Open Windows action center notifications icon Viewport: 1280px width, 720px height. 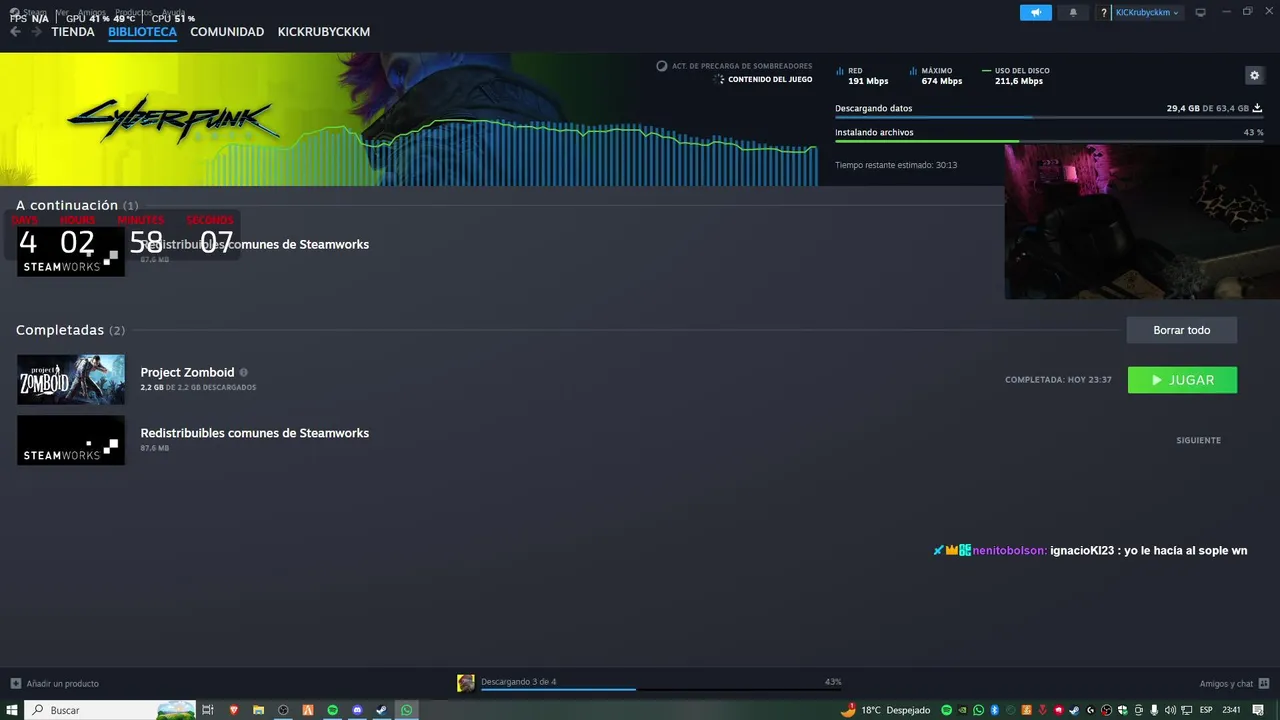pos(1258,710)
